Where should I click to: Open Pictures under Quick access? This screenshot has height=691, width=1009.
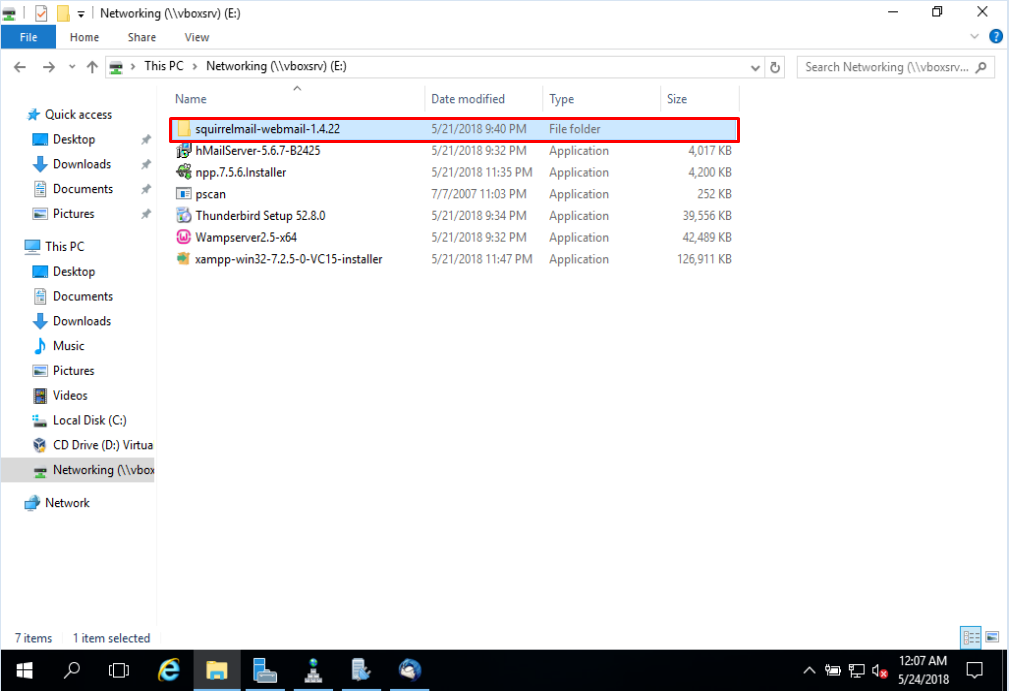(73, 214)
